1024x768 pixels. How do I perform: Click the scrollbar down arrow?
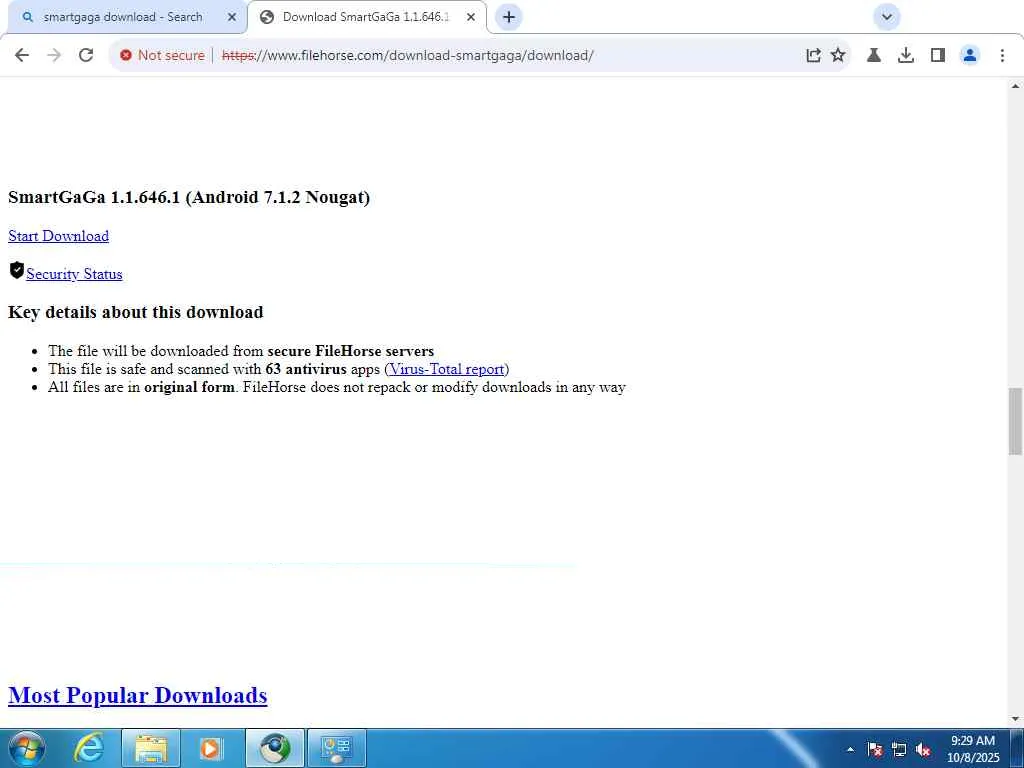[x=1015, y=719]
